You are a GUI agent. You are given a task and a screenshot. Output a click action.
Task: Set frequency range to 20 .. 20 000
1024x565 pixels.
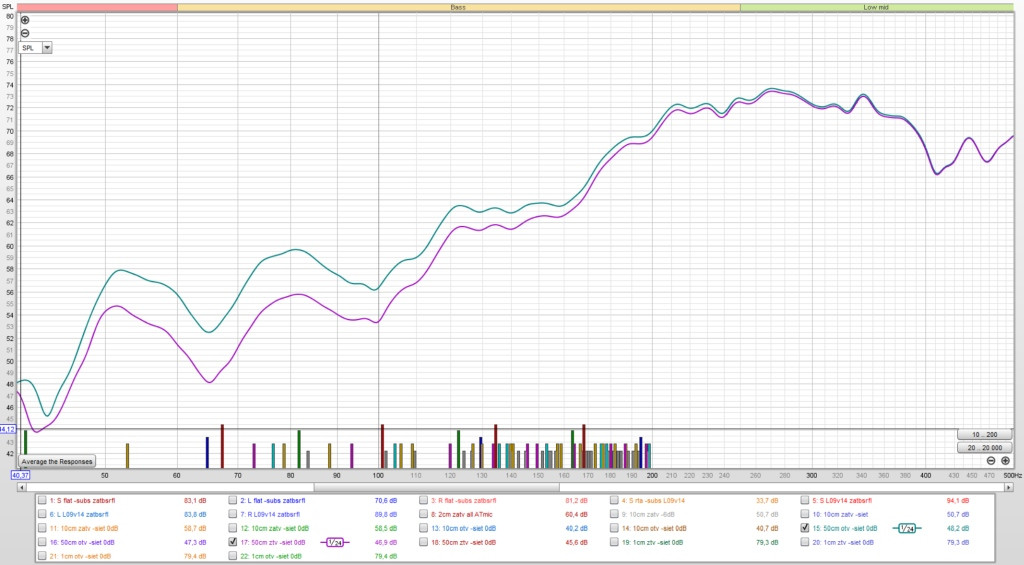click(984, 447)
